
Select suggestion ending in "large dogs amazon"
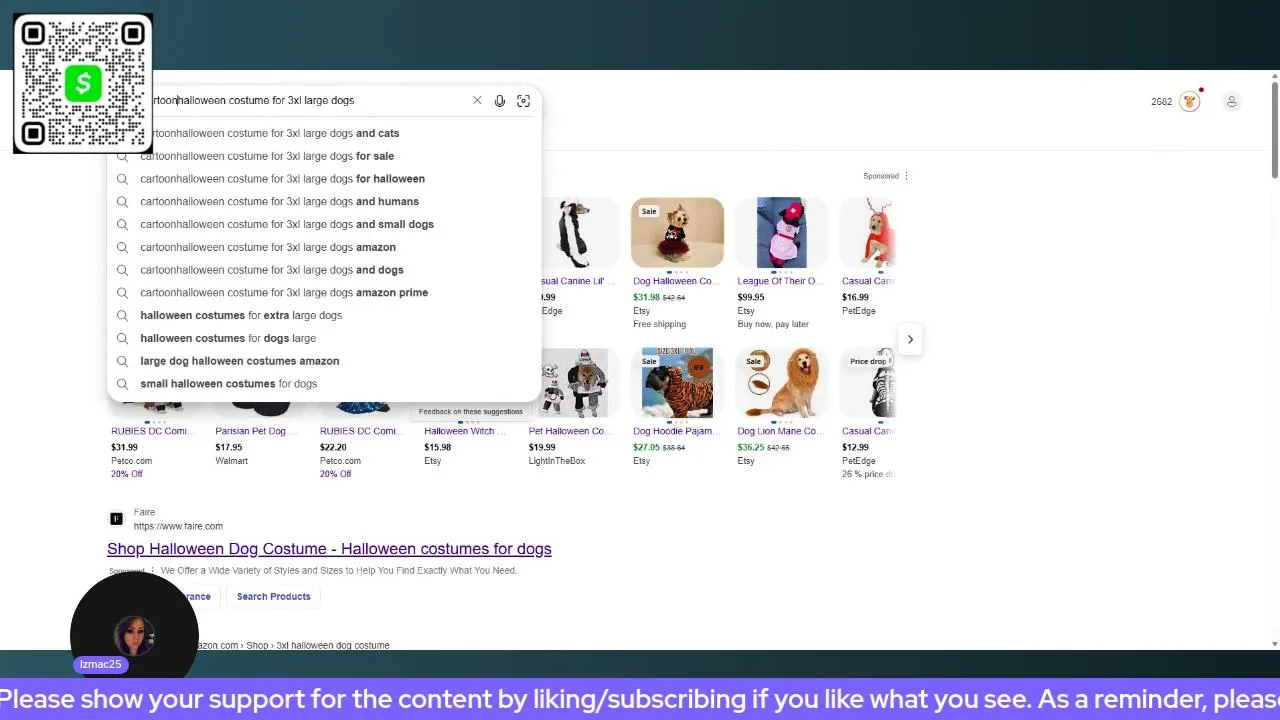tap(324, 247)
